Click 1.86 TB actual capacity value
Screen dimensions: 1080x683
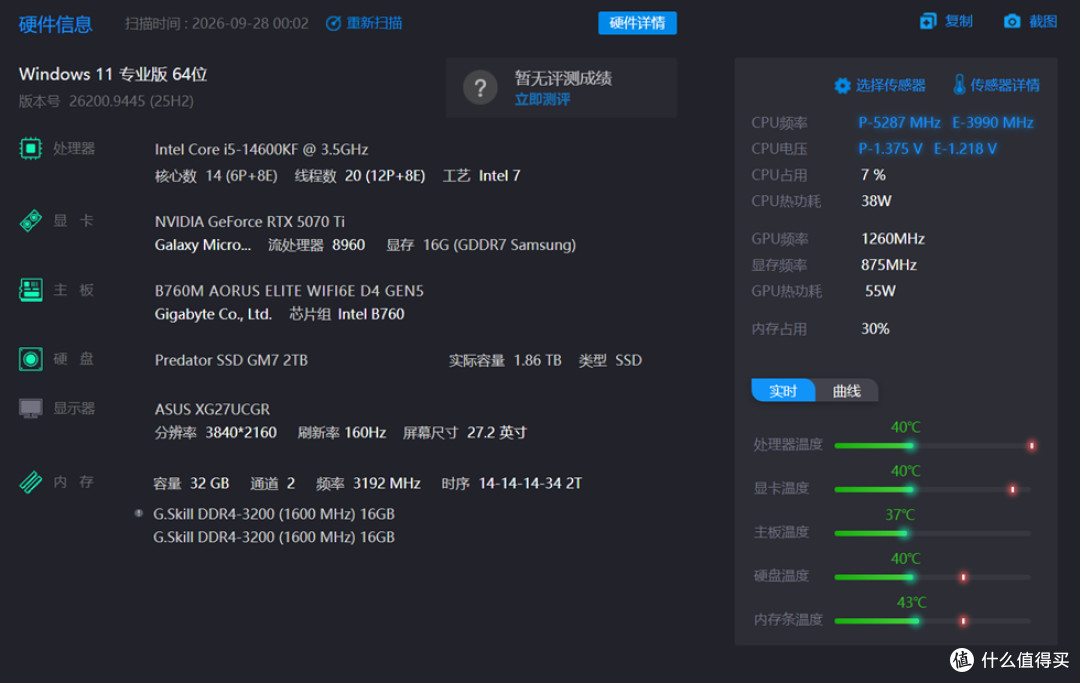pyautogui.click(x=537, y=360)
